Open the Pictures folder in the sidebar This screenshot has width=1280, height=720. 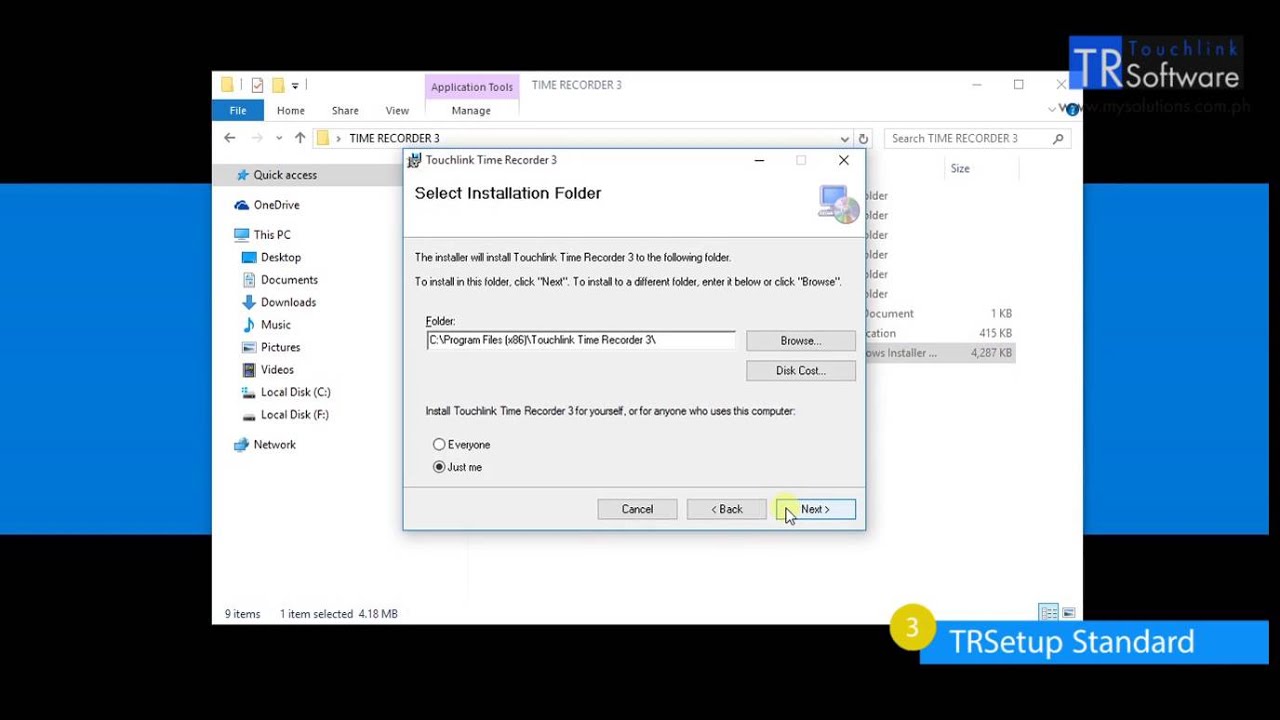tap(280, 347)
